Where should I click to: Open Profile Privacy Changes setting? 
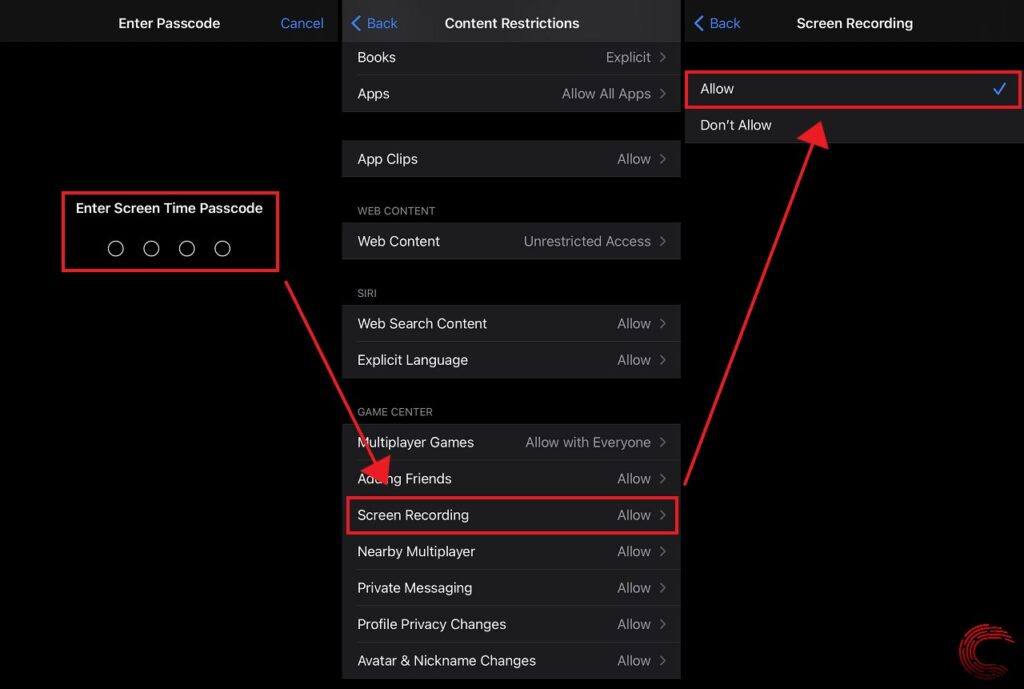pos(511,624)
